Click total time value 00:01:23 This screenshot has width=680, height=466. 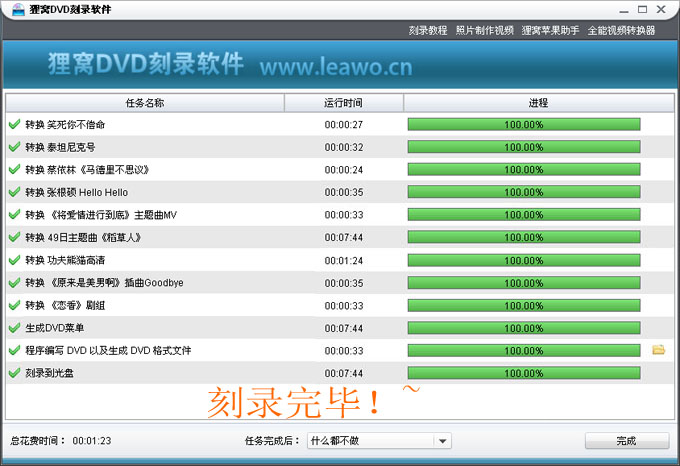tap(92, 441)
